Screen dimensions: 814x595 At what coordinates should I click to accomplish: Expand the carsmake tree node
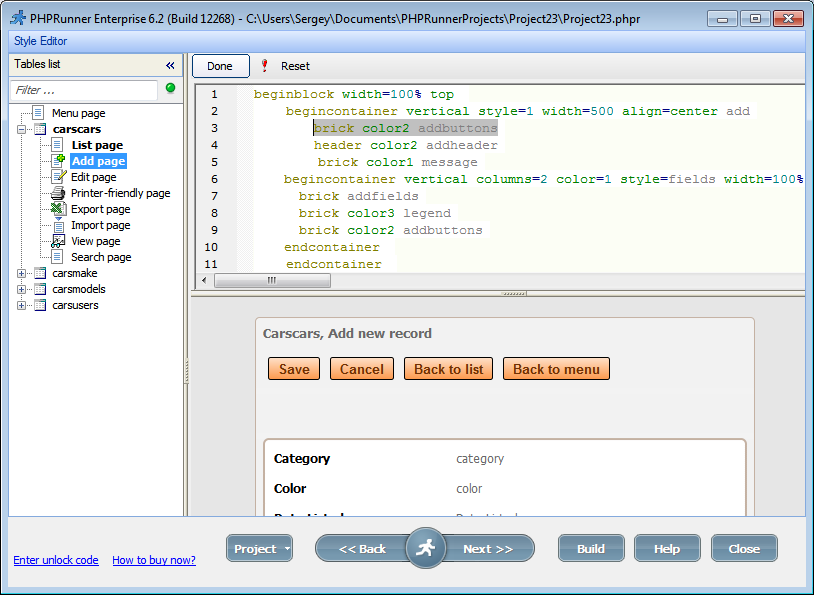[x=21, y=273]
